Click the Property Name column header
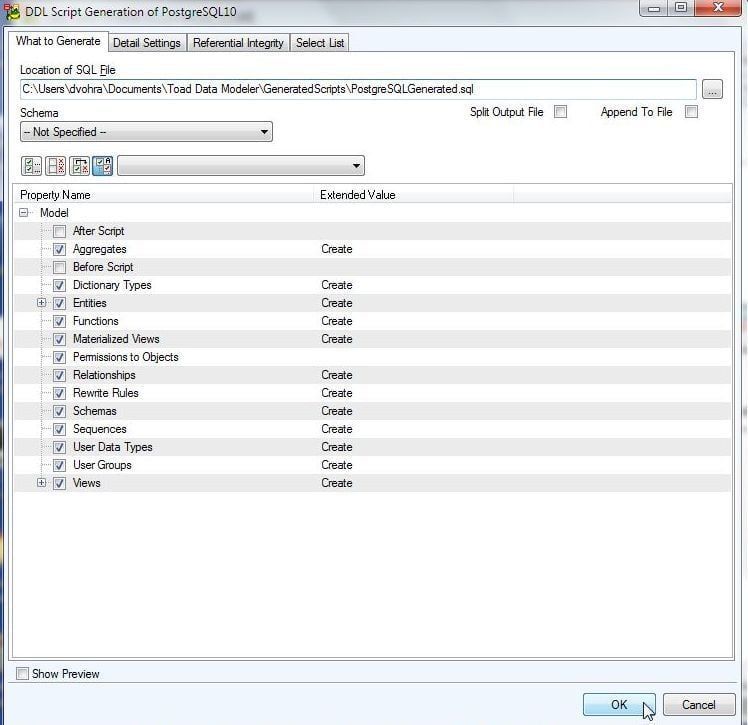Screen dimensions: 748x725 tap(165, 195)
